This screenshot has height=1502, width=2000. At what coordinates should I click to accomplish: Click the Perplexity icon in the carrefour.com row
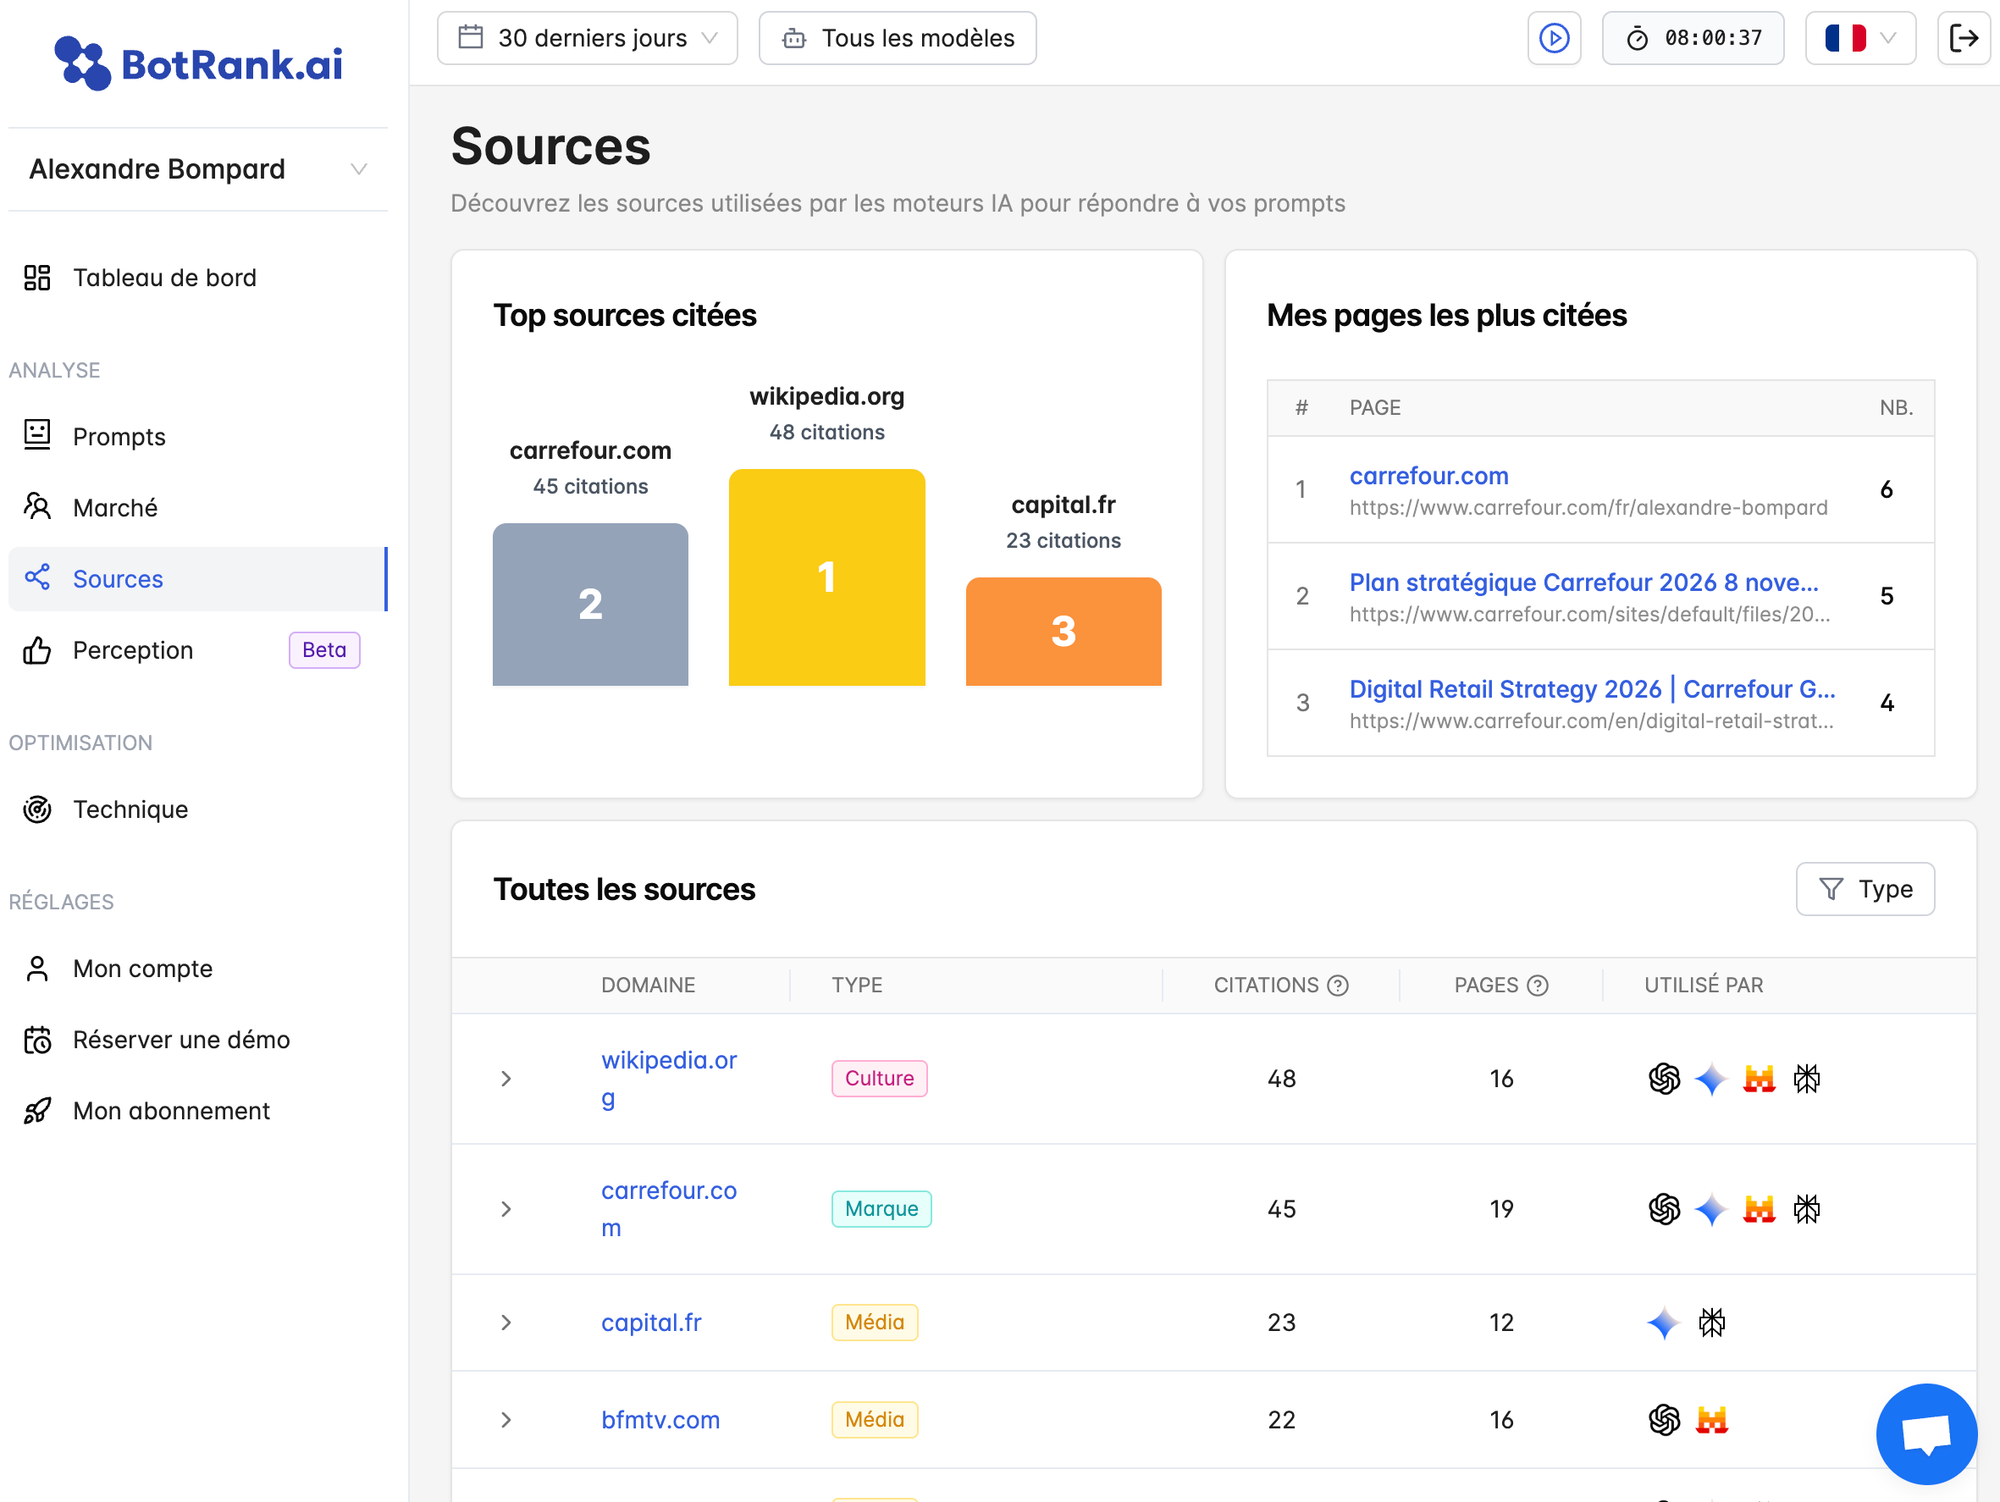point(1807,1209)
